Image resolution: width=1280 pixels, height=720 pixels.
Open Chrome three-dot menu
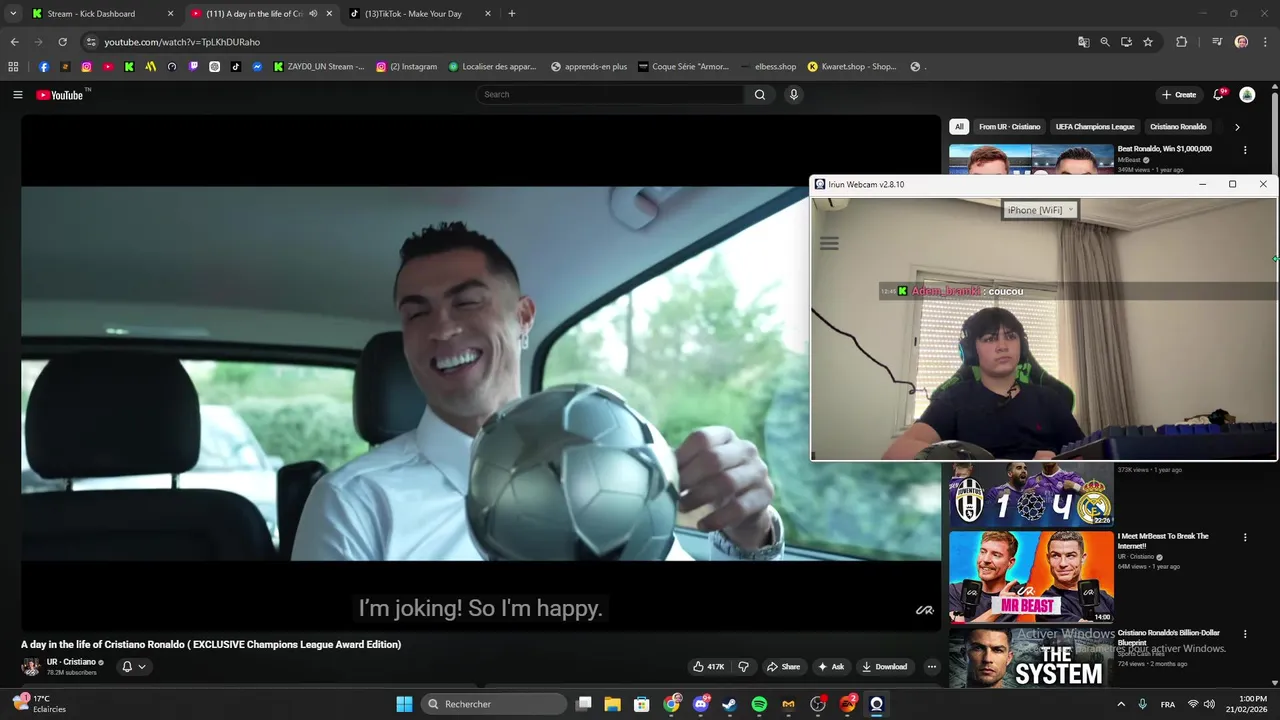click(x=1264, y=42)
